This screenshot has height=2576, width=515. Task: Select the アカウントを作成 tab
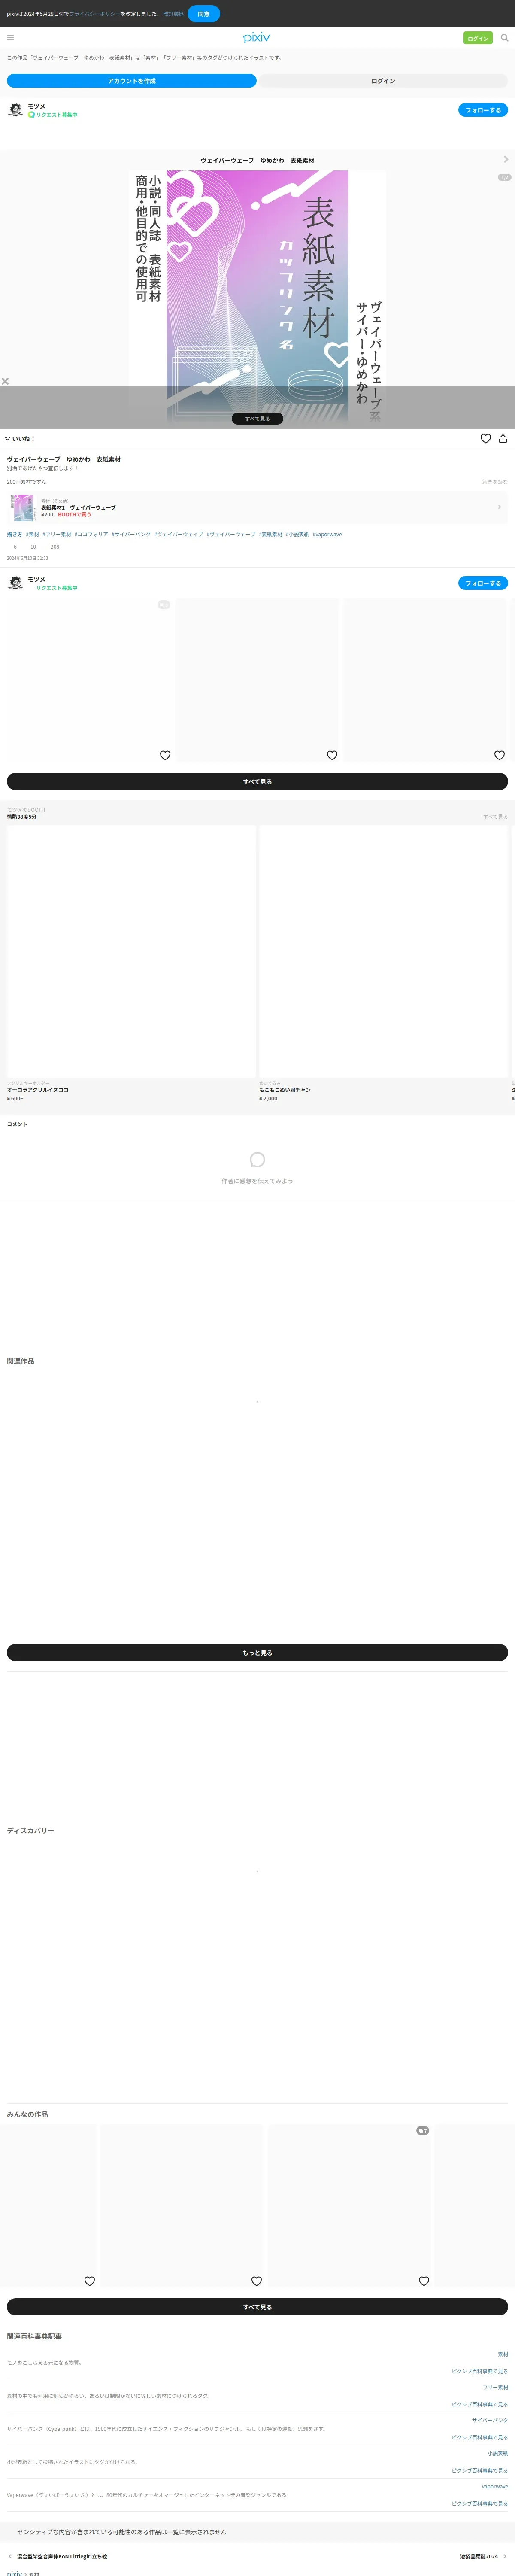132,81
